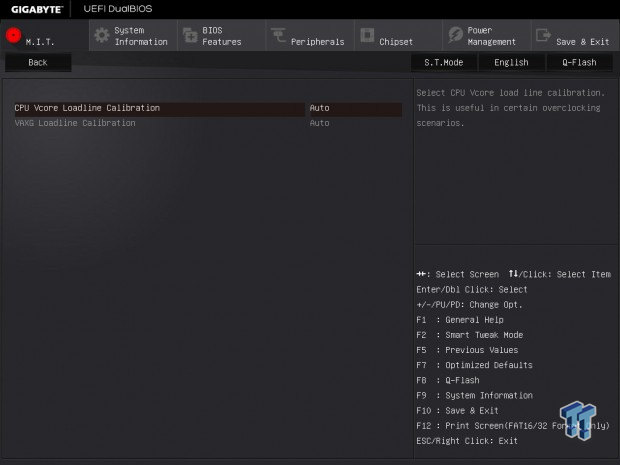The width and height of the screenshot is (620, 465).
Task: Select the Chipset tab
Action: (x=398, y=35)
